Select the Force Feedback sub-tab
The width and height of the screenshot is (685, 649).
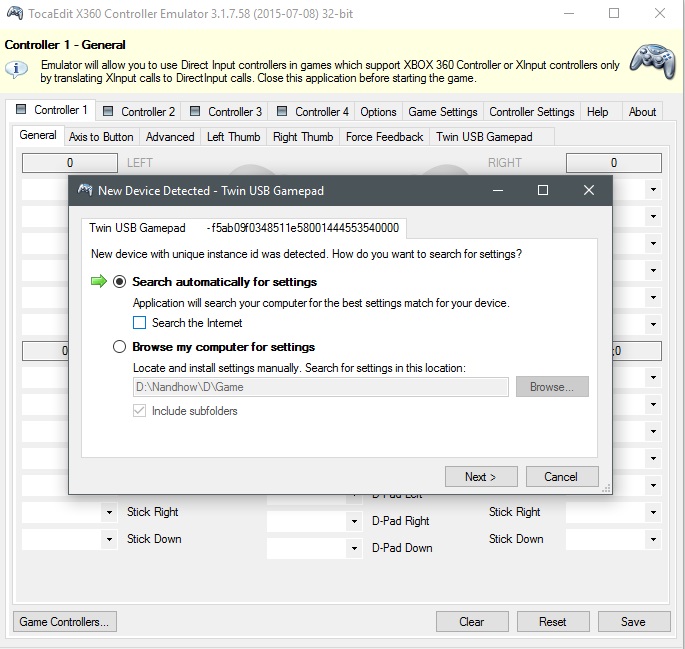pos(384,137)
